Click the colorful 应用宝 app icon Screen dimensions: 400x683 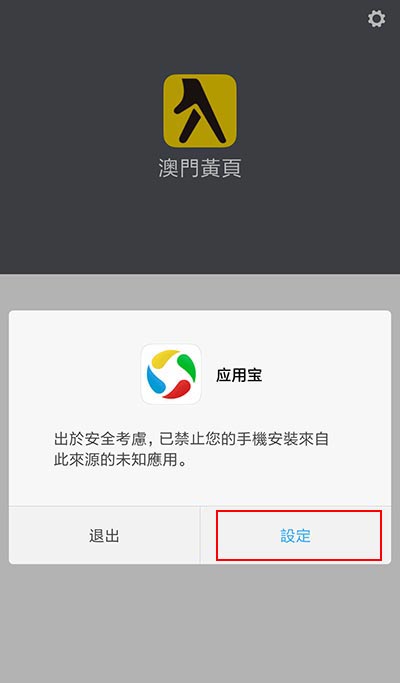[x=171, y=374]
